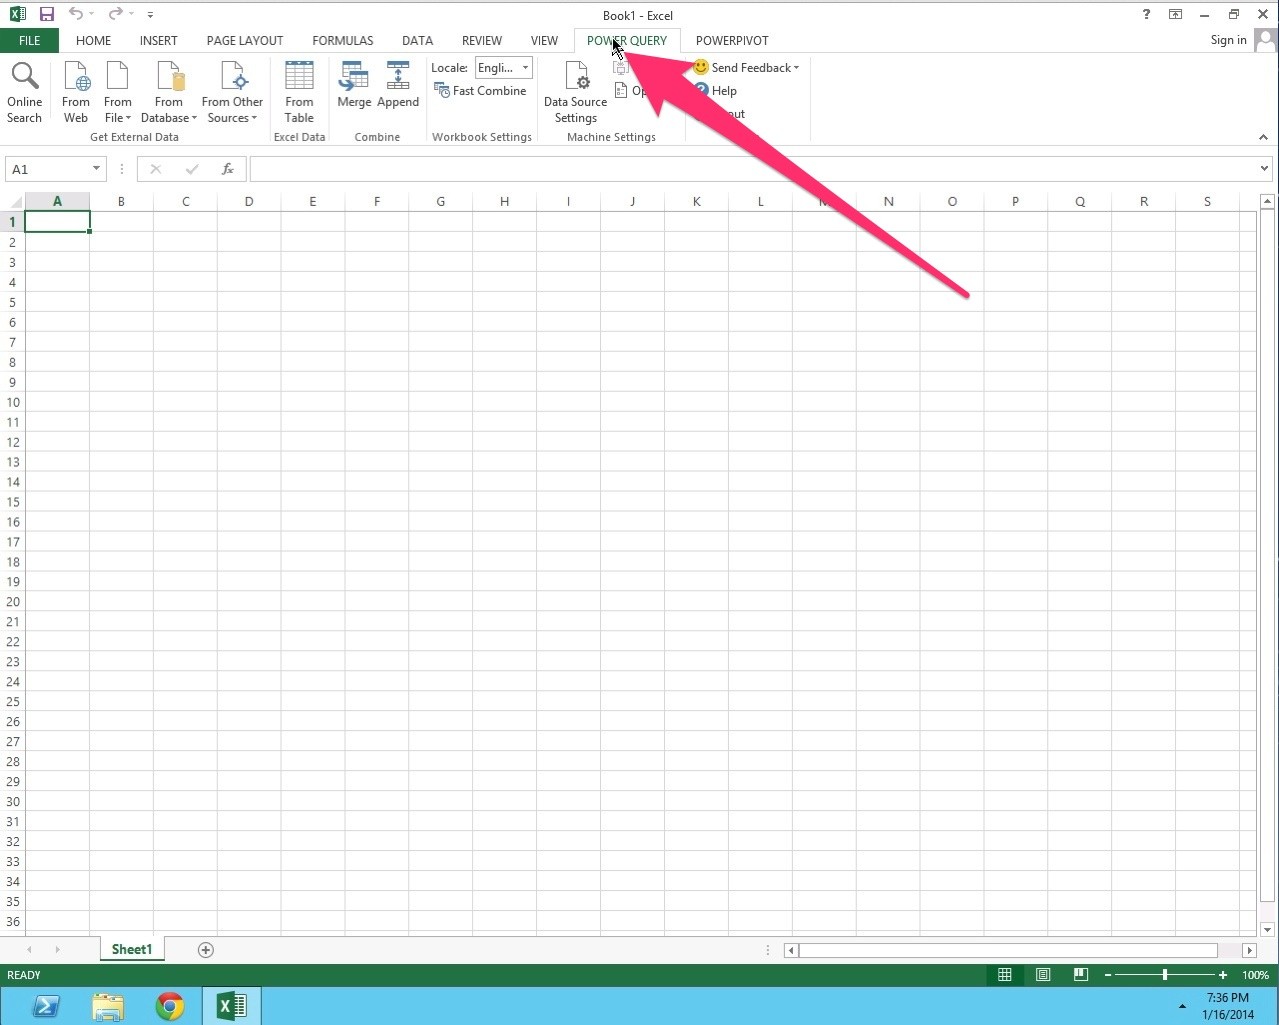Viewport: 1279px width, 1025px height.
Task: Switch to Normal view
Action: [x=1005, y=975]
